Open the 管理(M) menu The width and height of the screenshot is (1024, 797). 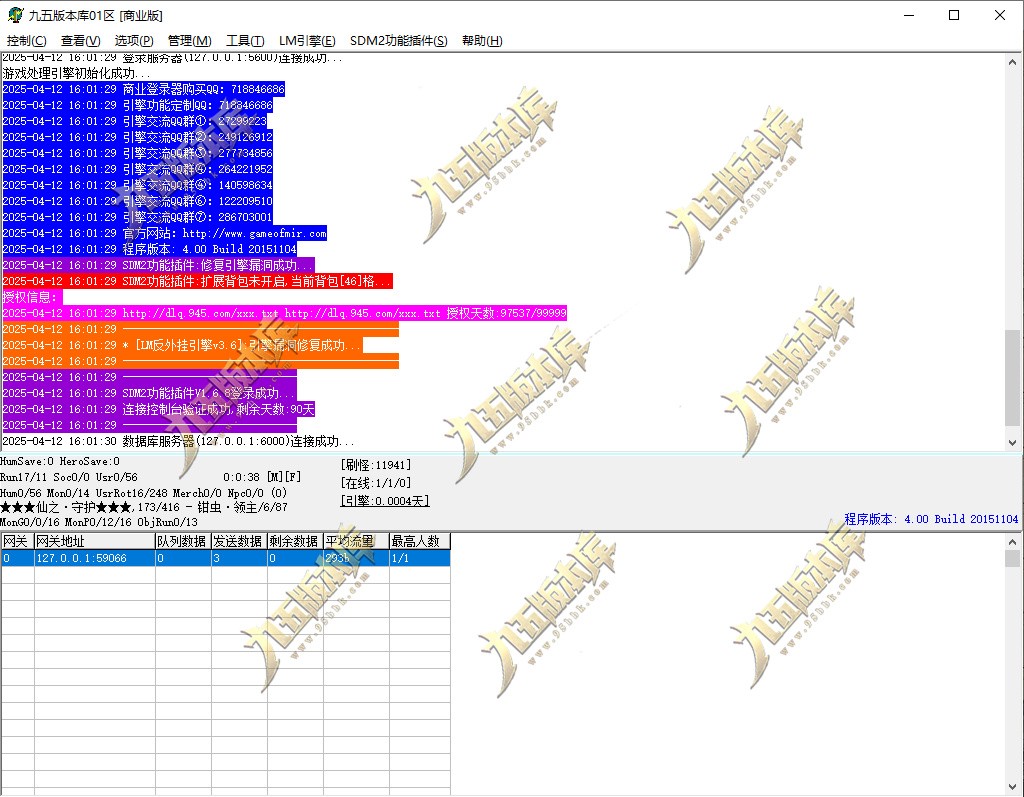coord(189,41)
